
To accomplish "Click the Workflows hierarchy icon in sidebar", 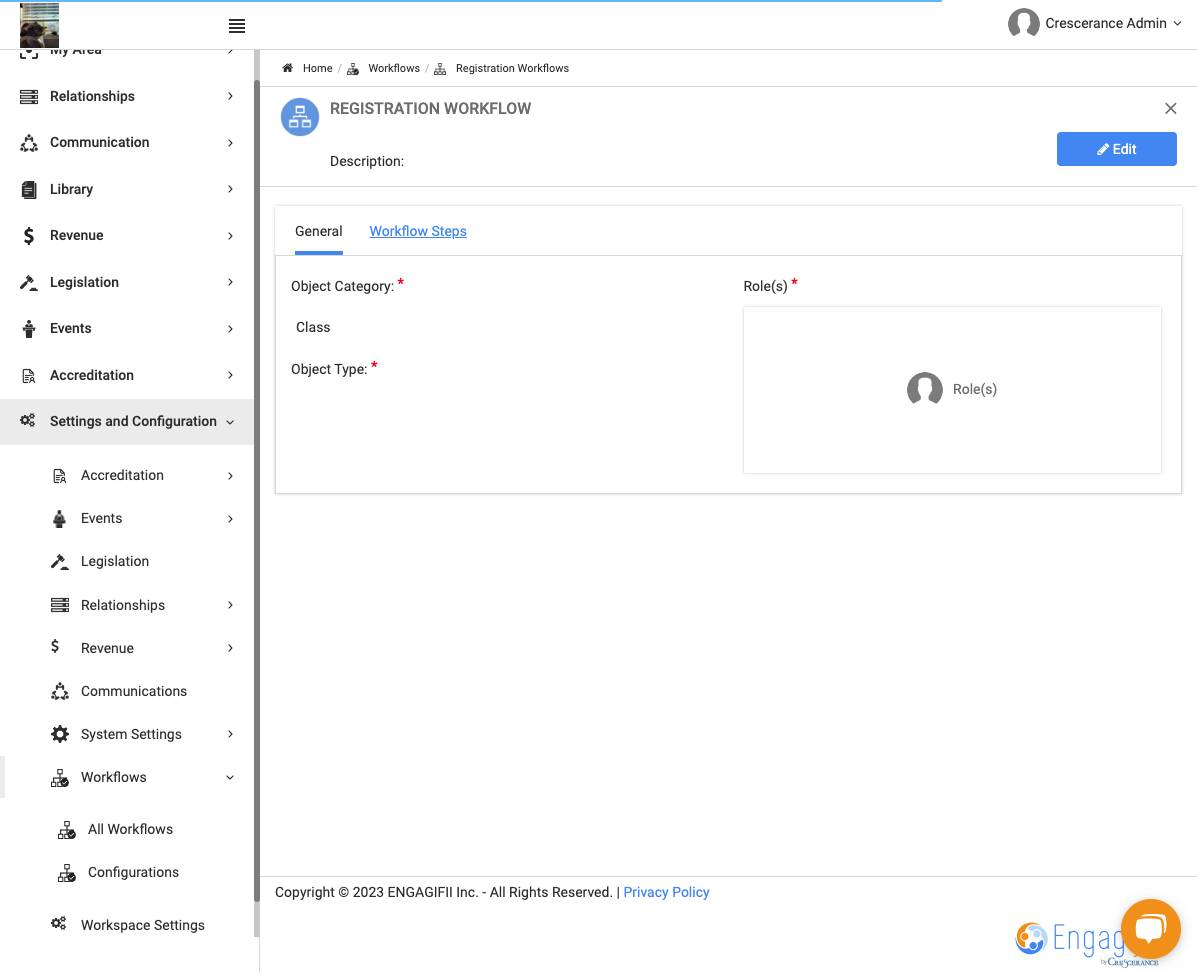I will point(60,778).
